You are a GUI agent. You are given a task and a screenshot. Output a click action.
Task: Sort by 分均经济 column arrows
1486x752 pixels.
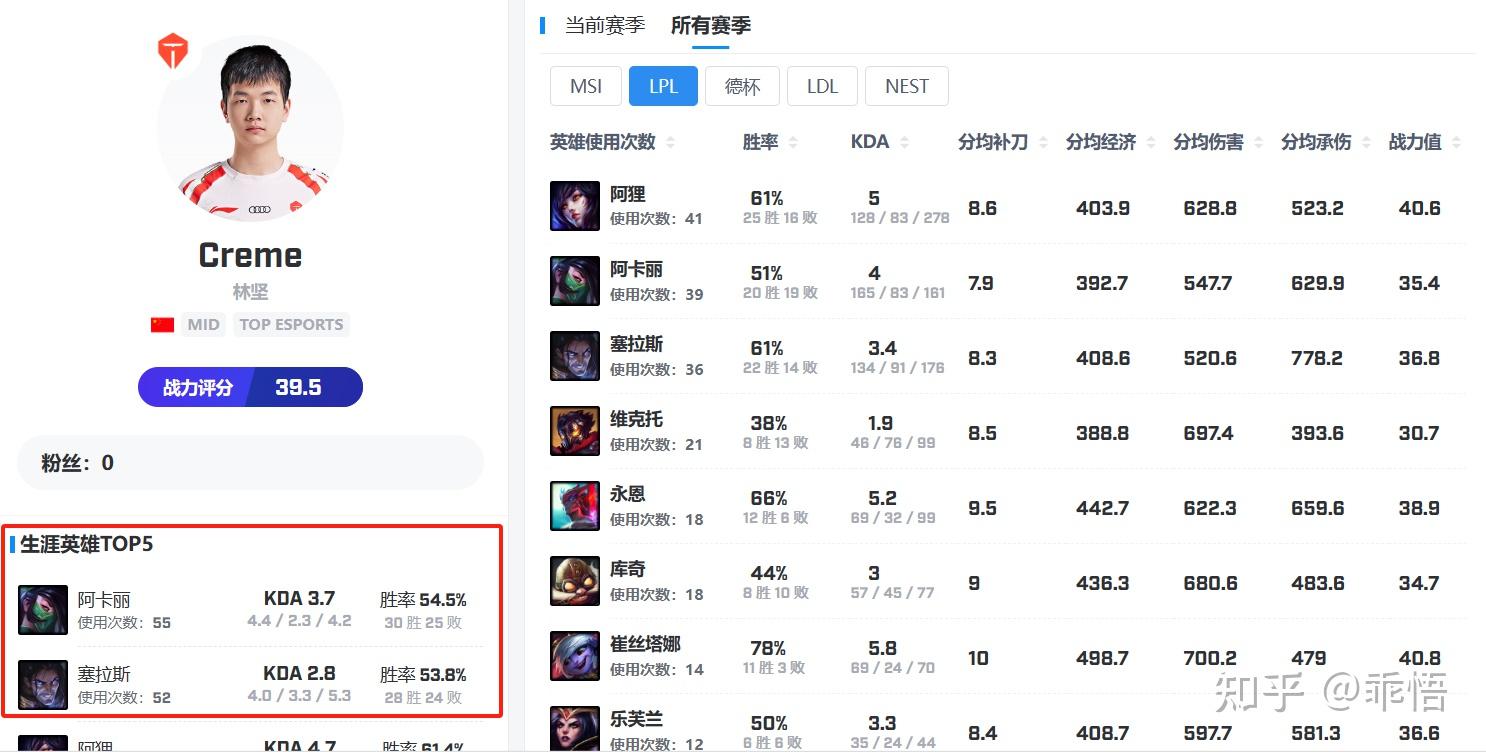tap(1151, 143)
